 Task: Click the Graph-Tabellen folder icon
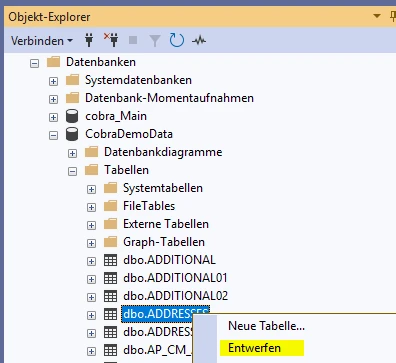[110, 242]
